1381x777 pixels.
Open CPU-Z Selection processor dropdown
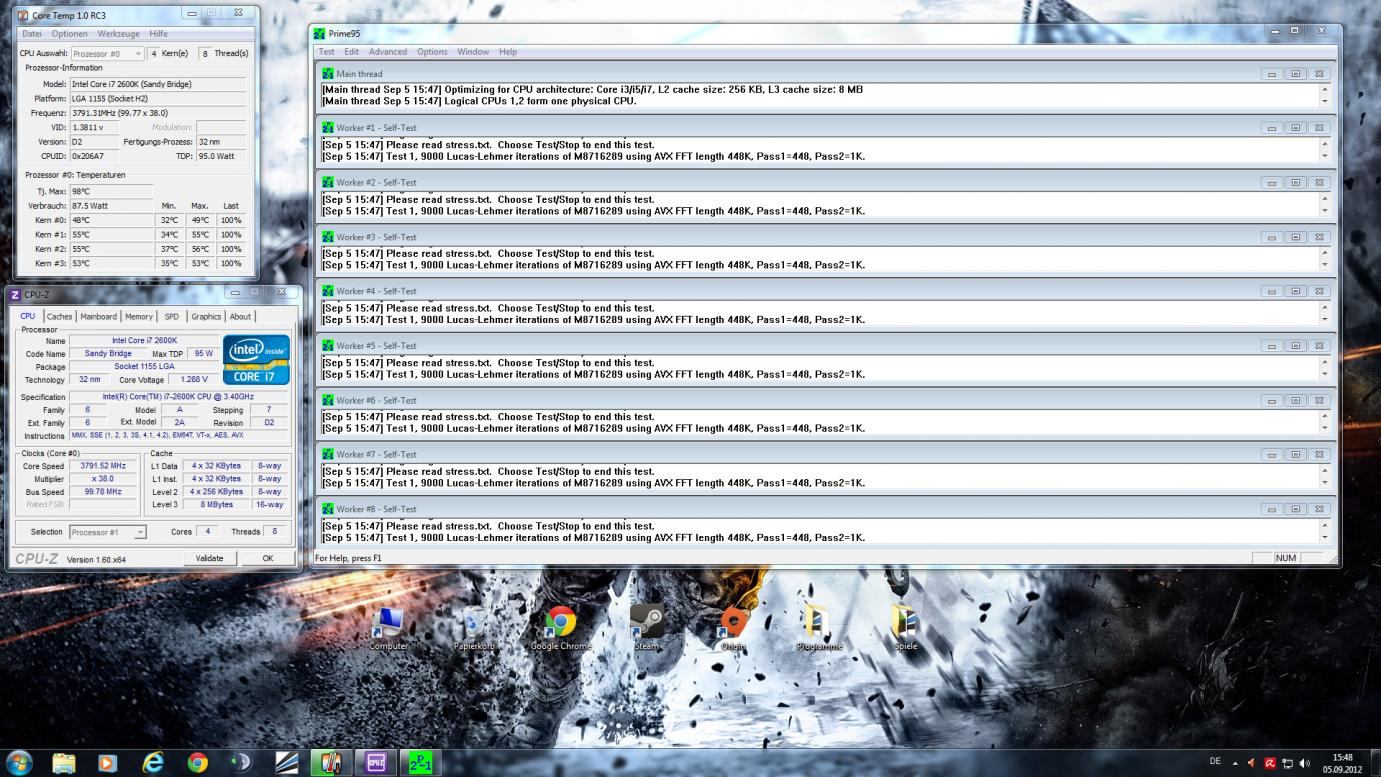click(x=107, y=532)
